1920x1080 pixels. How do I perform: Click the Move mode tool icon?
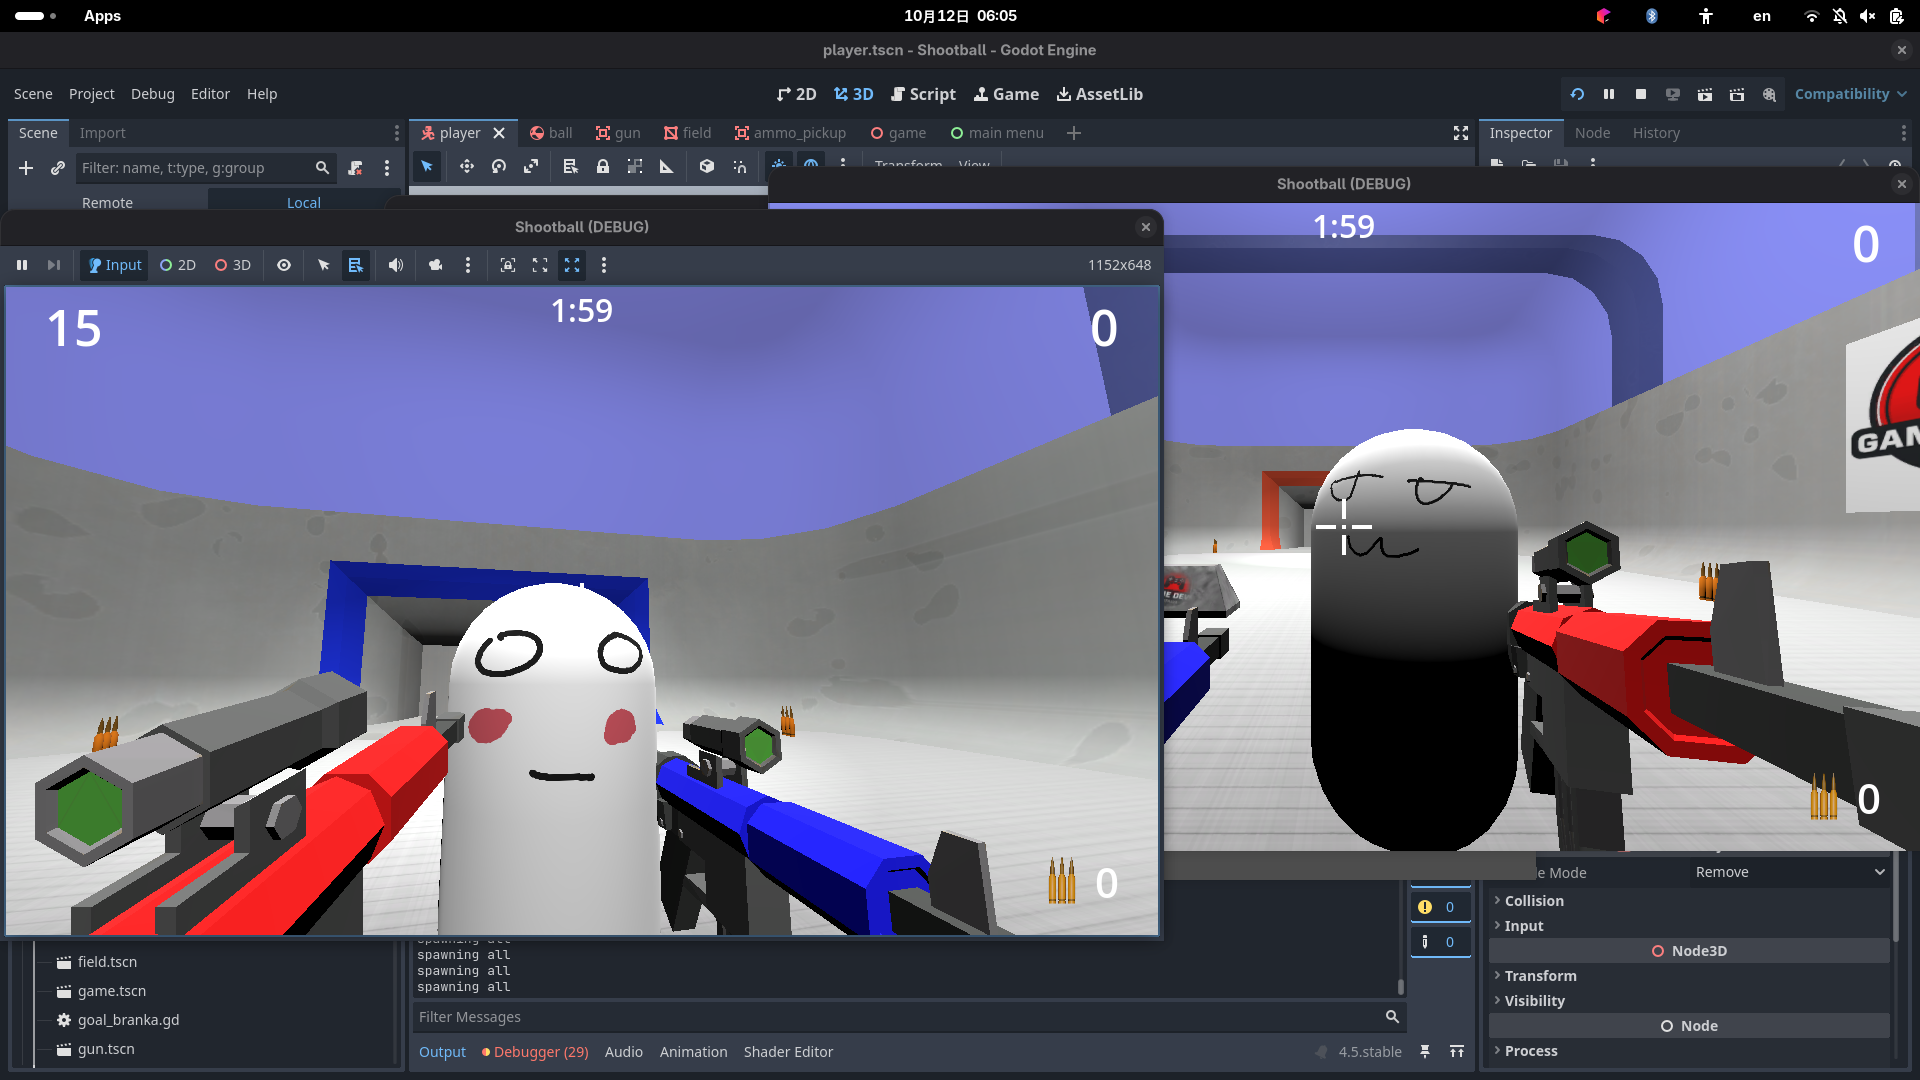click(x=466, y=167)
